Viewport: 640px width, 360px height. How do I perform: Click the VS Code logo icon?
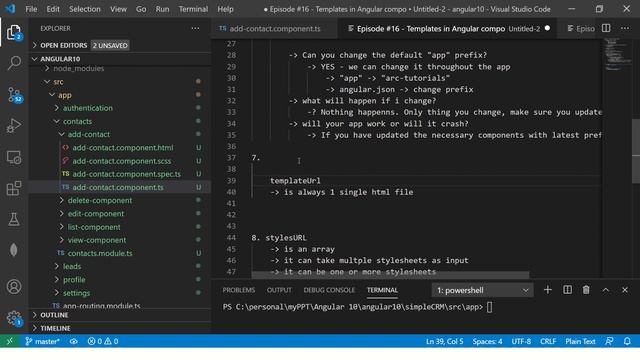point(10,9)
